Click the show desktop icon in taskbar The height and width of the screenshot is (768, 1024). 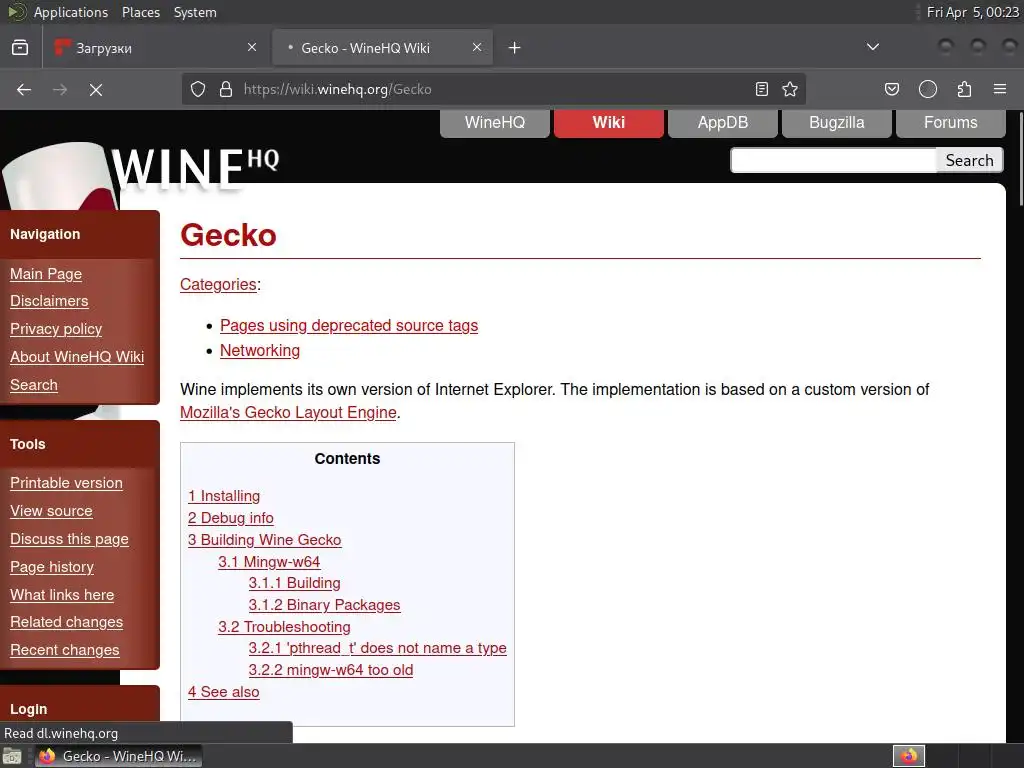click(x=12, y=756)
